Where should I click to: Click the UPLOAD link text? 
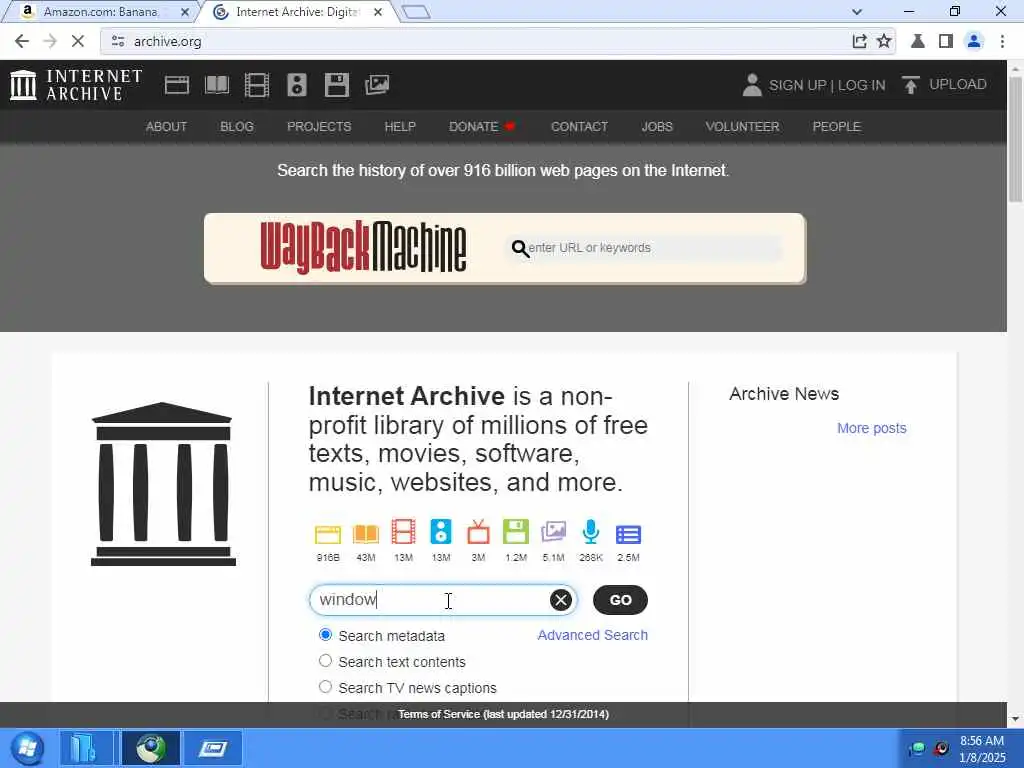click(957, 84)
